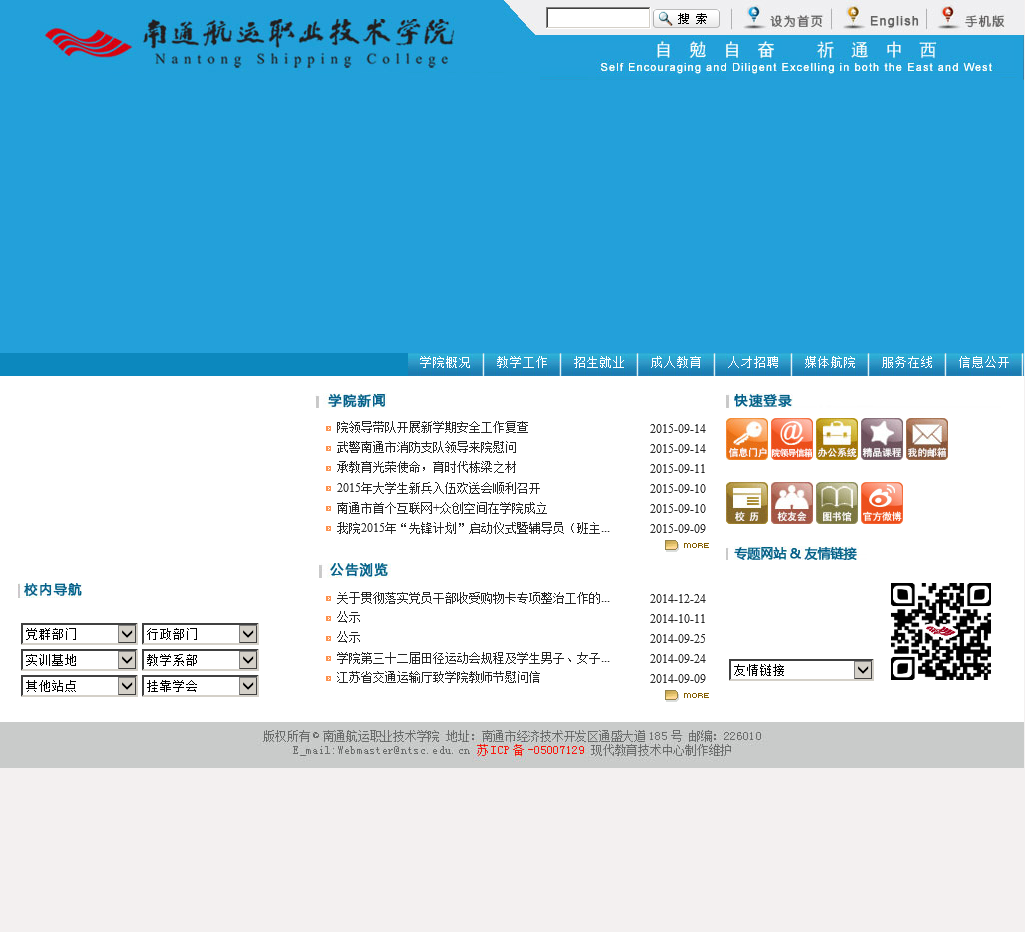Click the English pin icon
The width and height of the screenshot is (1025, 932).
point(853,17)
